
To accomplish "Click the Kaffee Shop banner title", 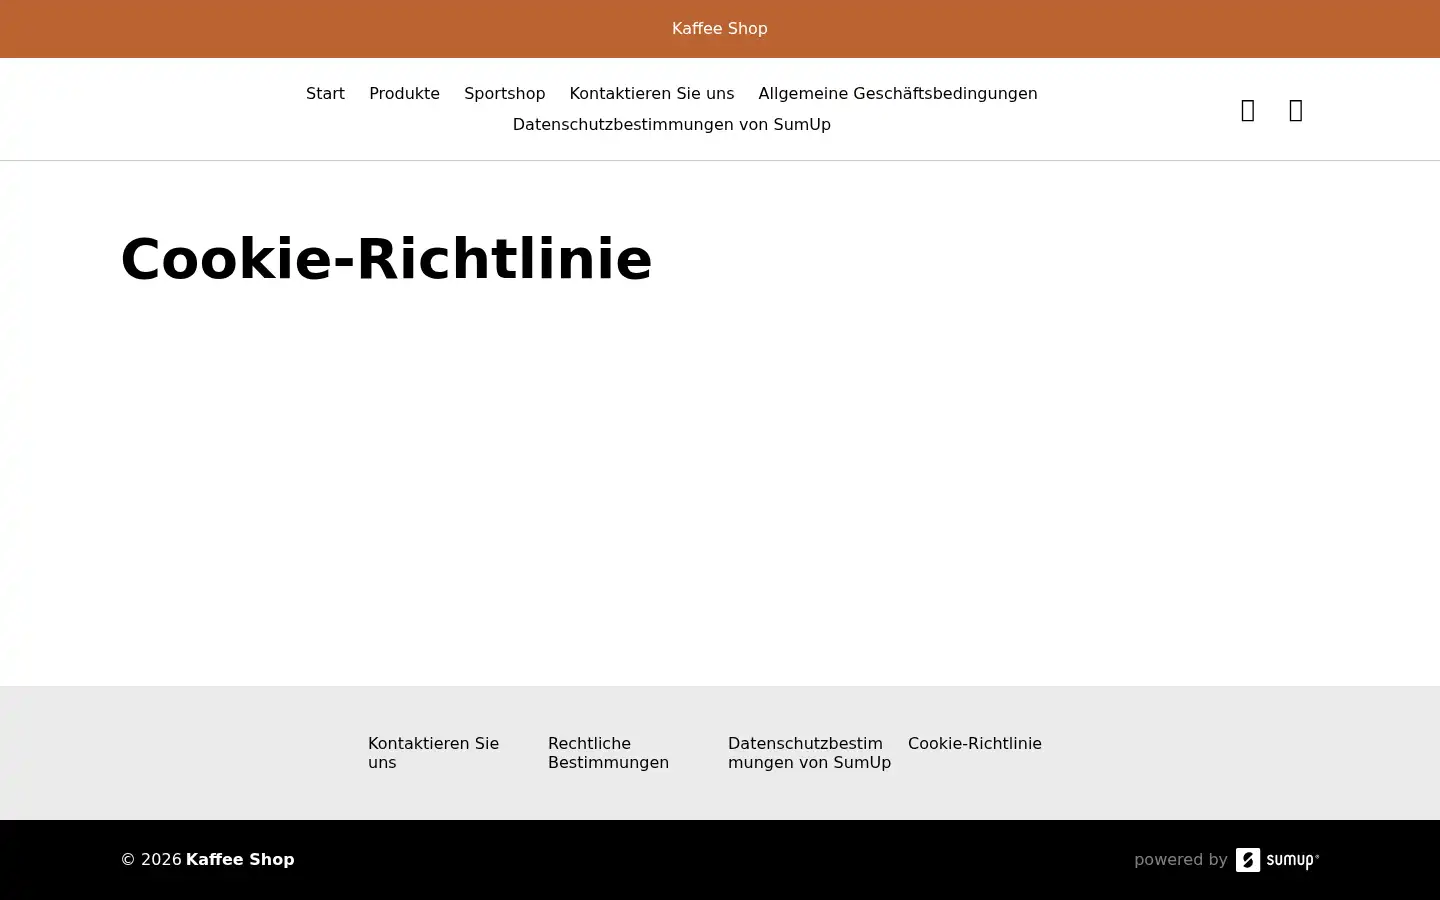I will [720, 29].
